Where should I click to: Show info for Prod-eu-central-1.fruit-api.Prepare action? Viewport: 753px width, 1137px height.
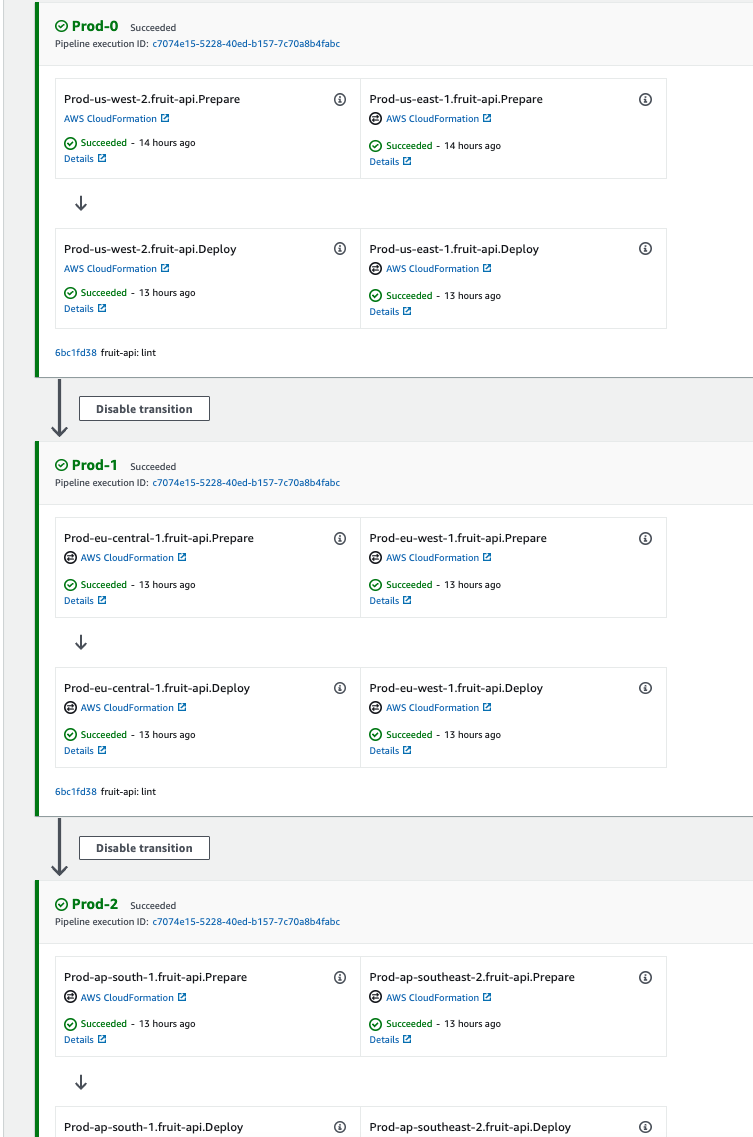pyautogui.click(x=340, y=538)
